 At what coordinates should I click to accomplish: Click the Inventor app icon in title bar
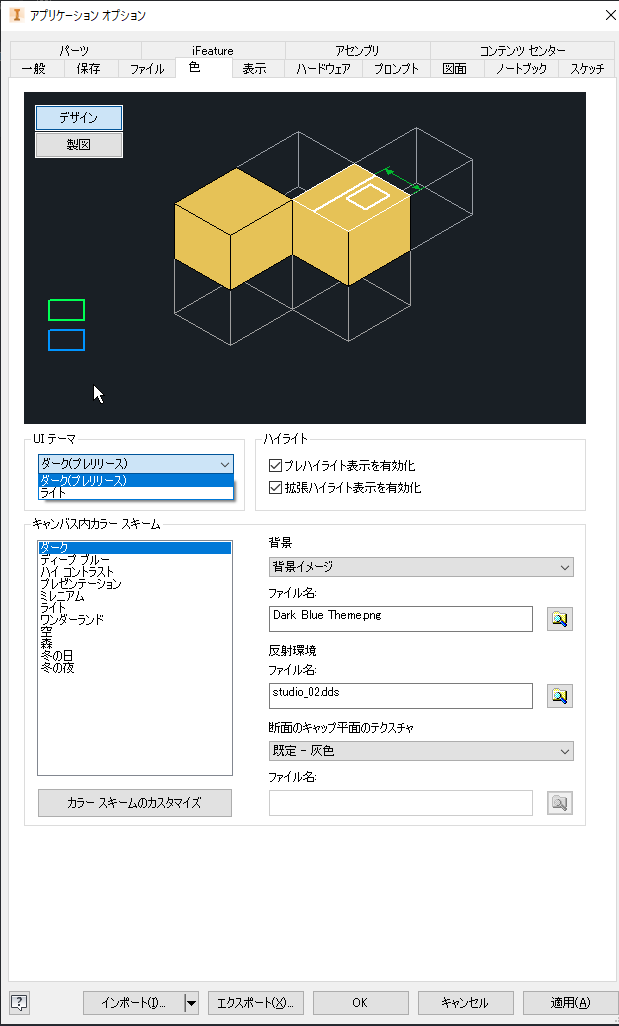(16, 14)
